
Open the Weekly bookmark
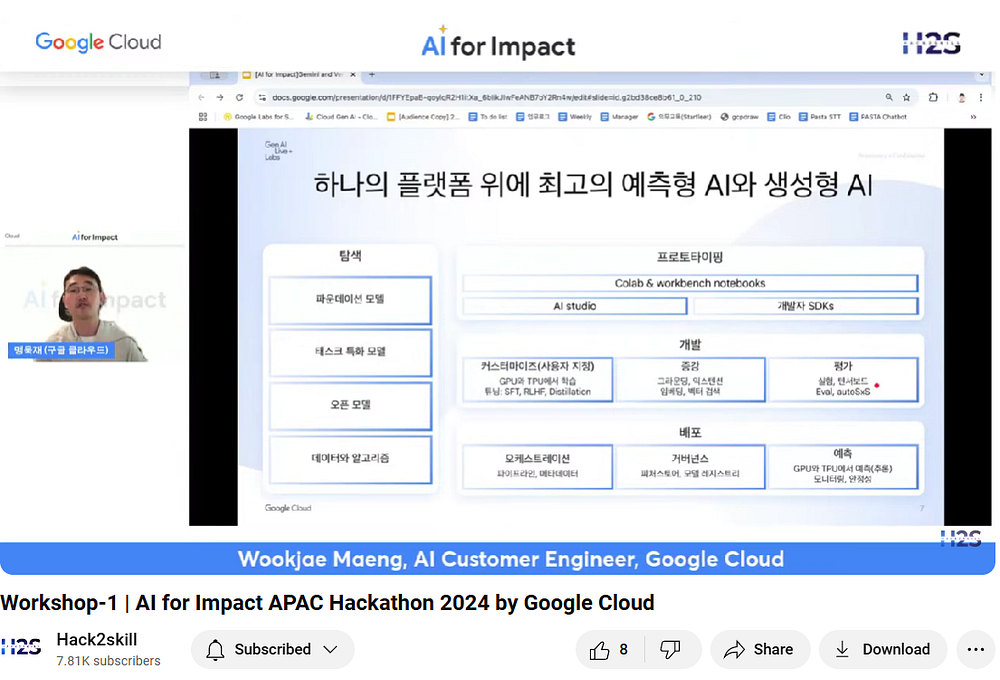(x=575, y=117)
